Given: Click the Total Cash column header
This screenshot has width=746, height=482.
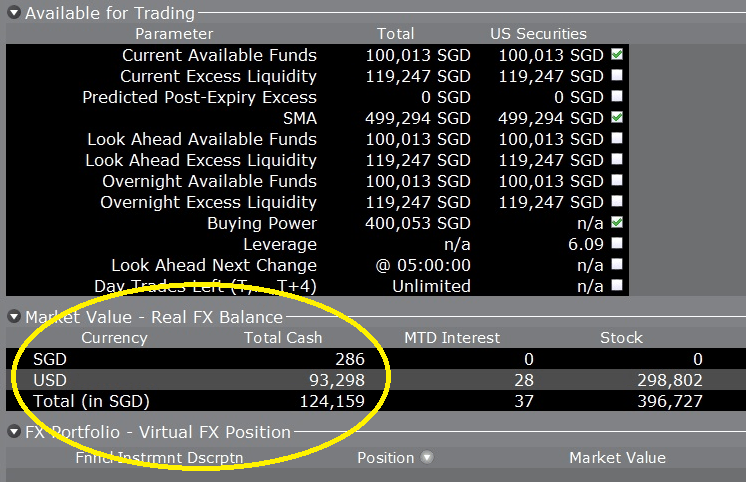Looking at the screenshot, I should click(x=283, y=338).
